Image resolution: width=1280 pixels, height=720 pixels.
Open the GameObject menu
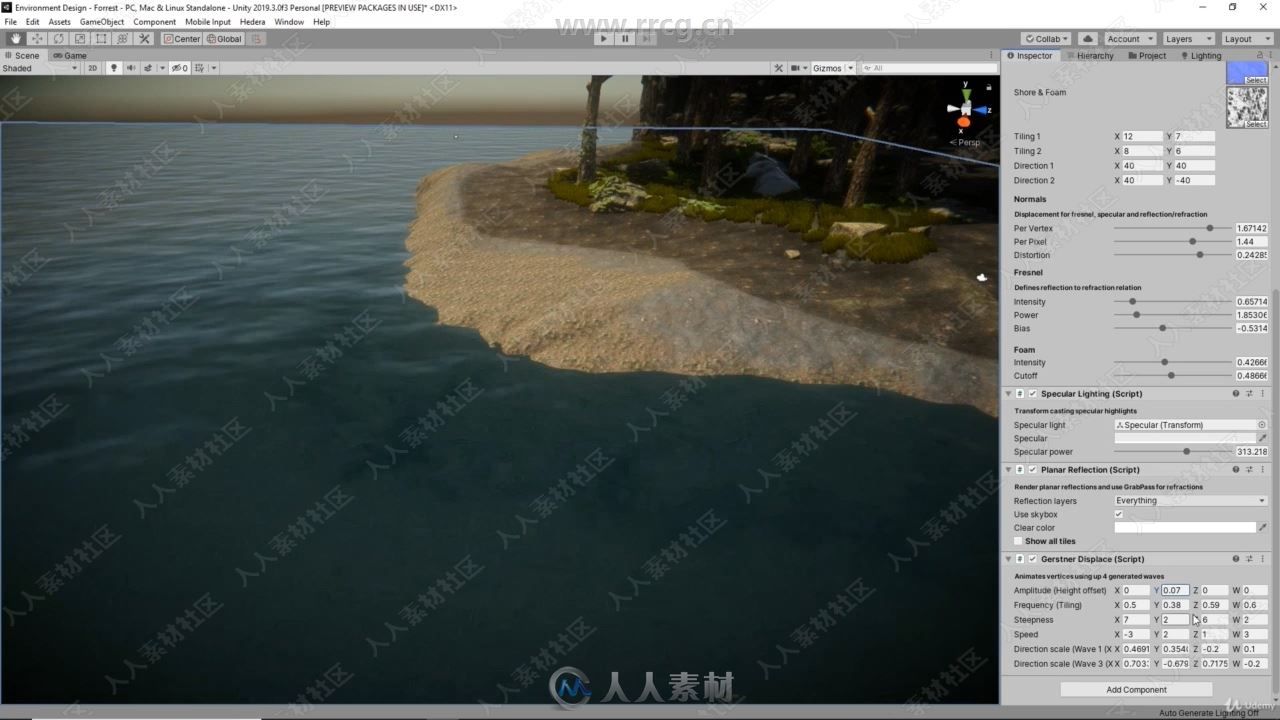(x=102, y=21)
